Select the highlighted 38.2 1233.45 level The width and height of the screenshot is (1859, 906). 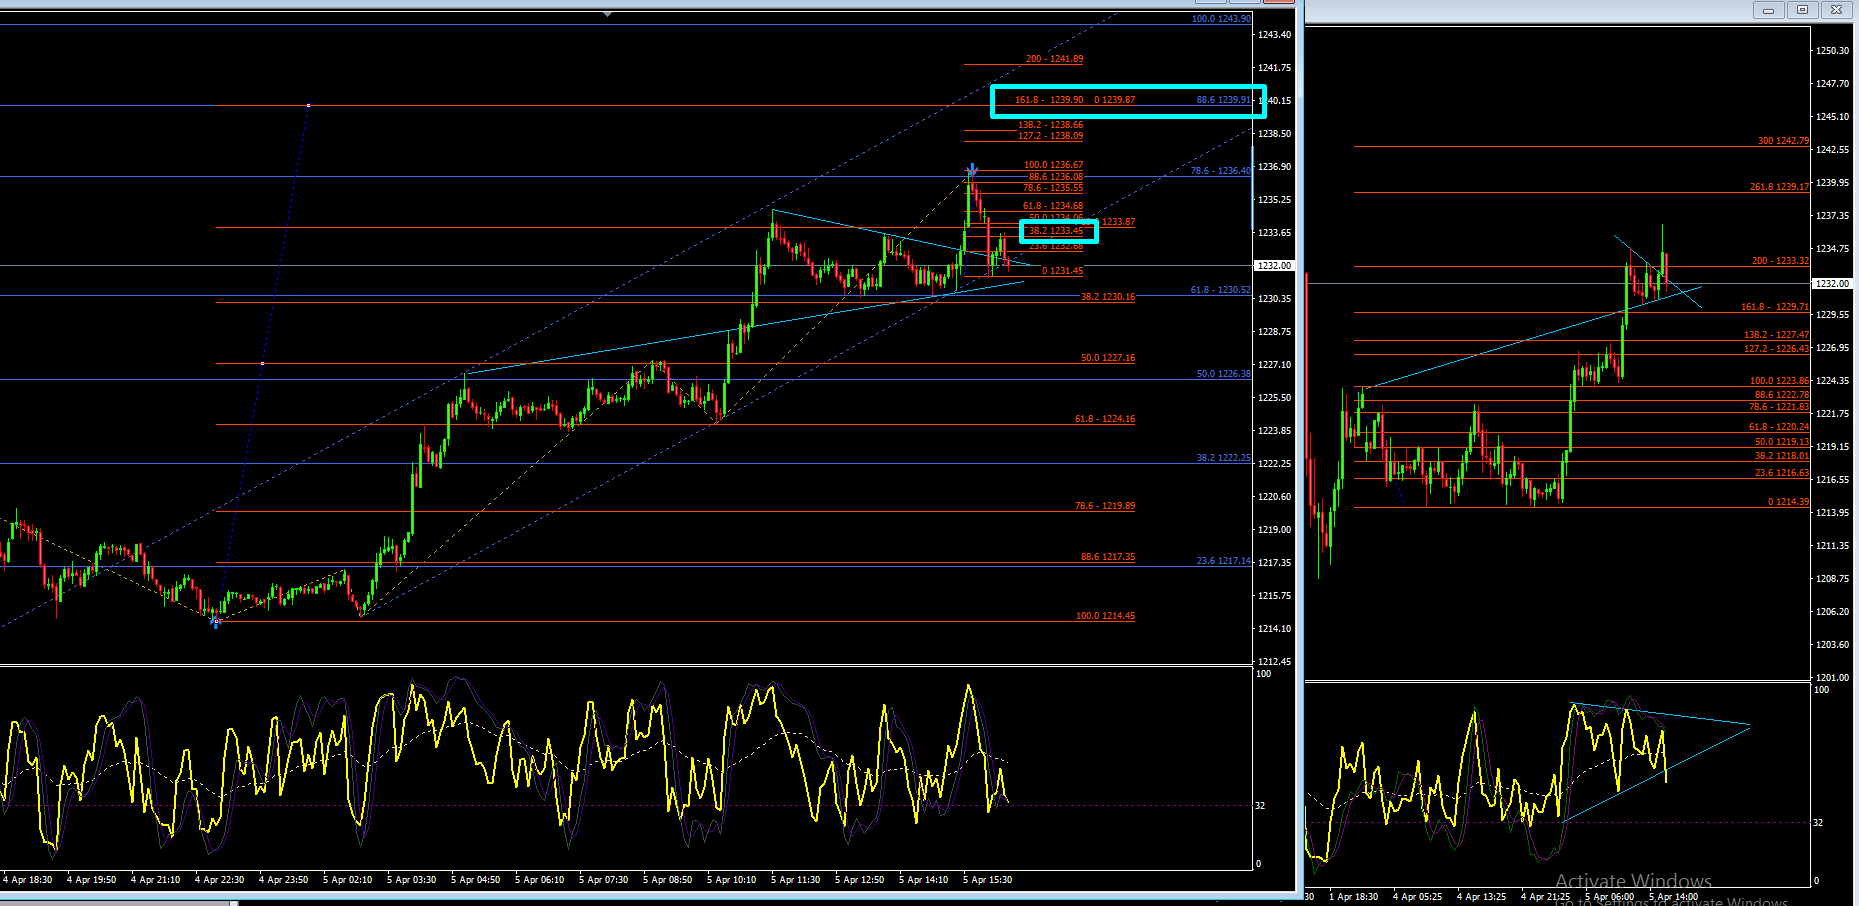coord(1056,231)
